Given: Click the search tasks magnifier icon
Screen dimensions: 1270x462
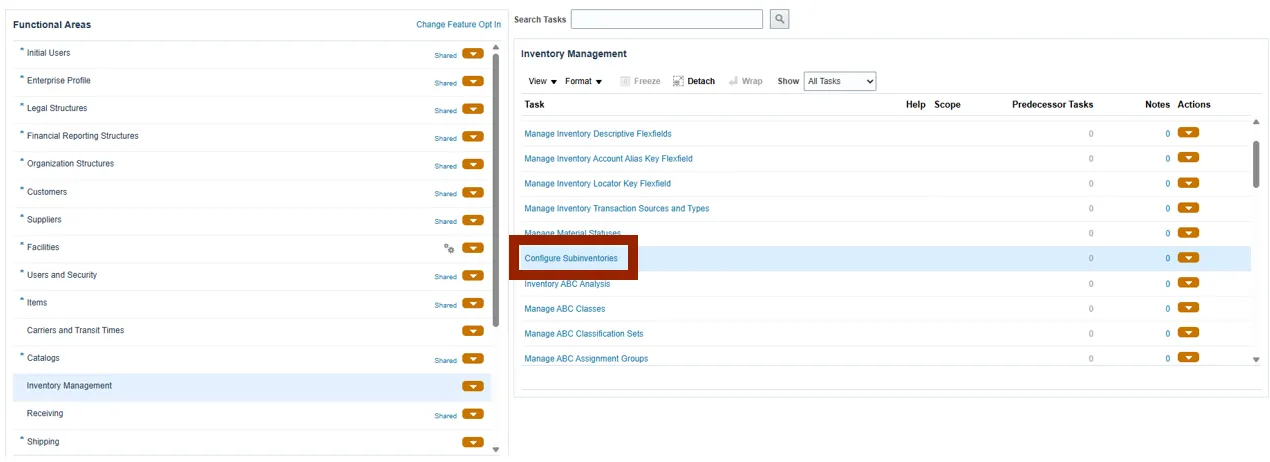Looking at the screenshot, I should [x=779, y=19].
